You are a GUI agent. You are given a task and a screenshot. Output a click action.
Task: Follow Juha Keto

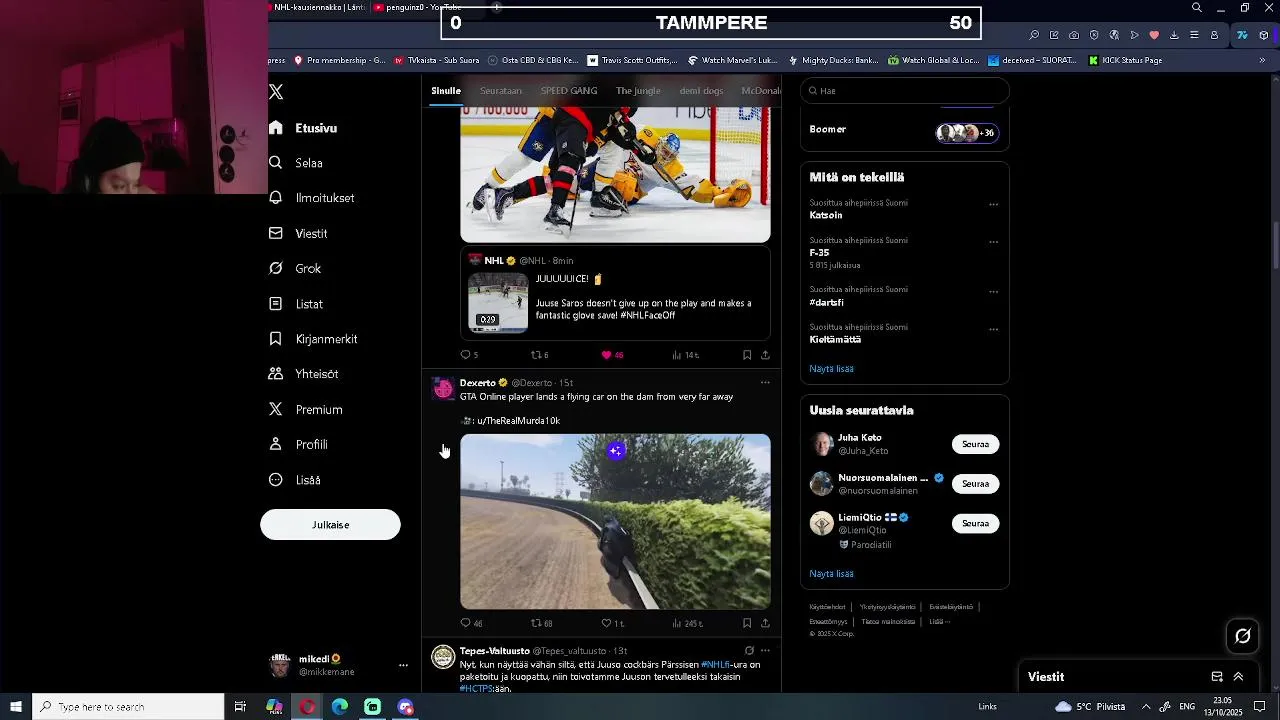[975, 444]
